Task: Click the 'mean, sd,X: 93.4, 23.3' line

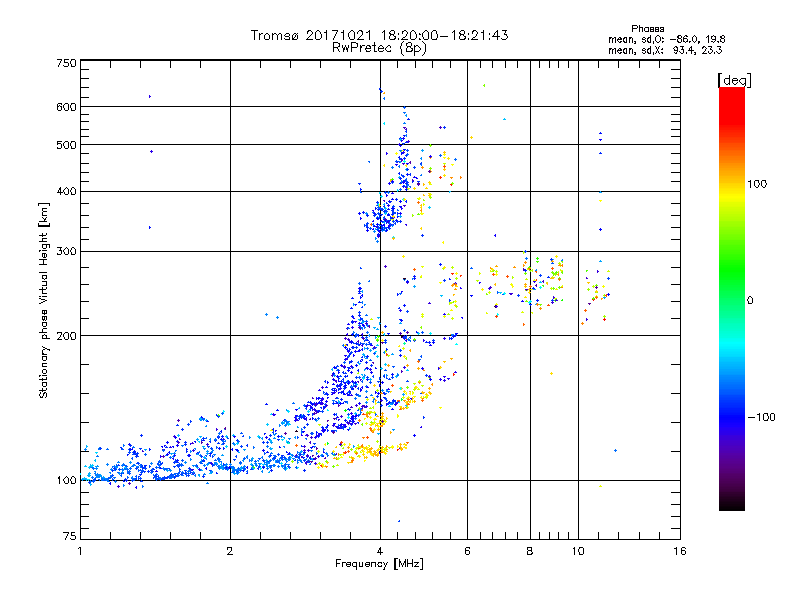Action: click(x=665, y=50)
